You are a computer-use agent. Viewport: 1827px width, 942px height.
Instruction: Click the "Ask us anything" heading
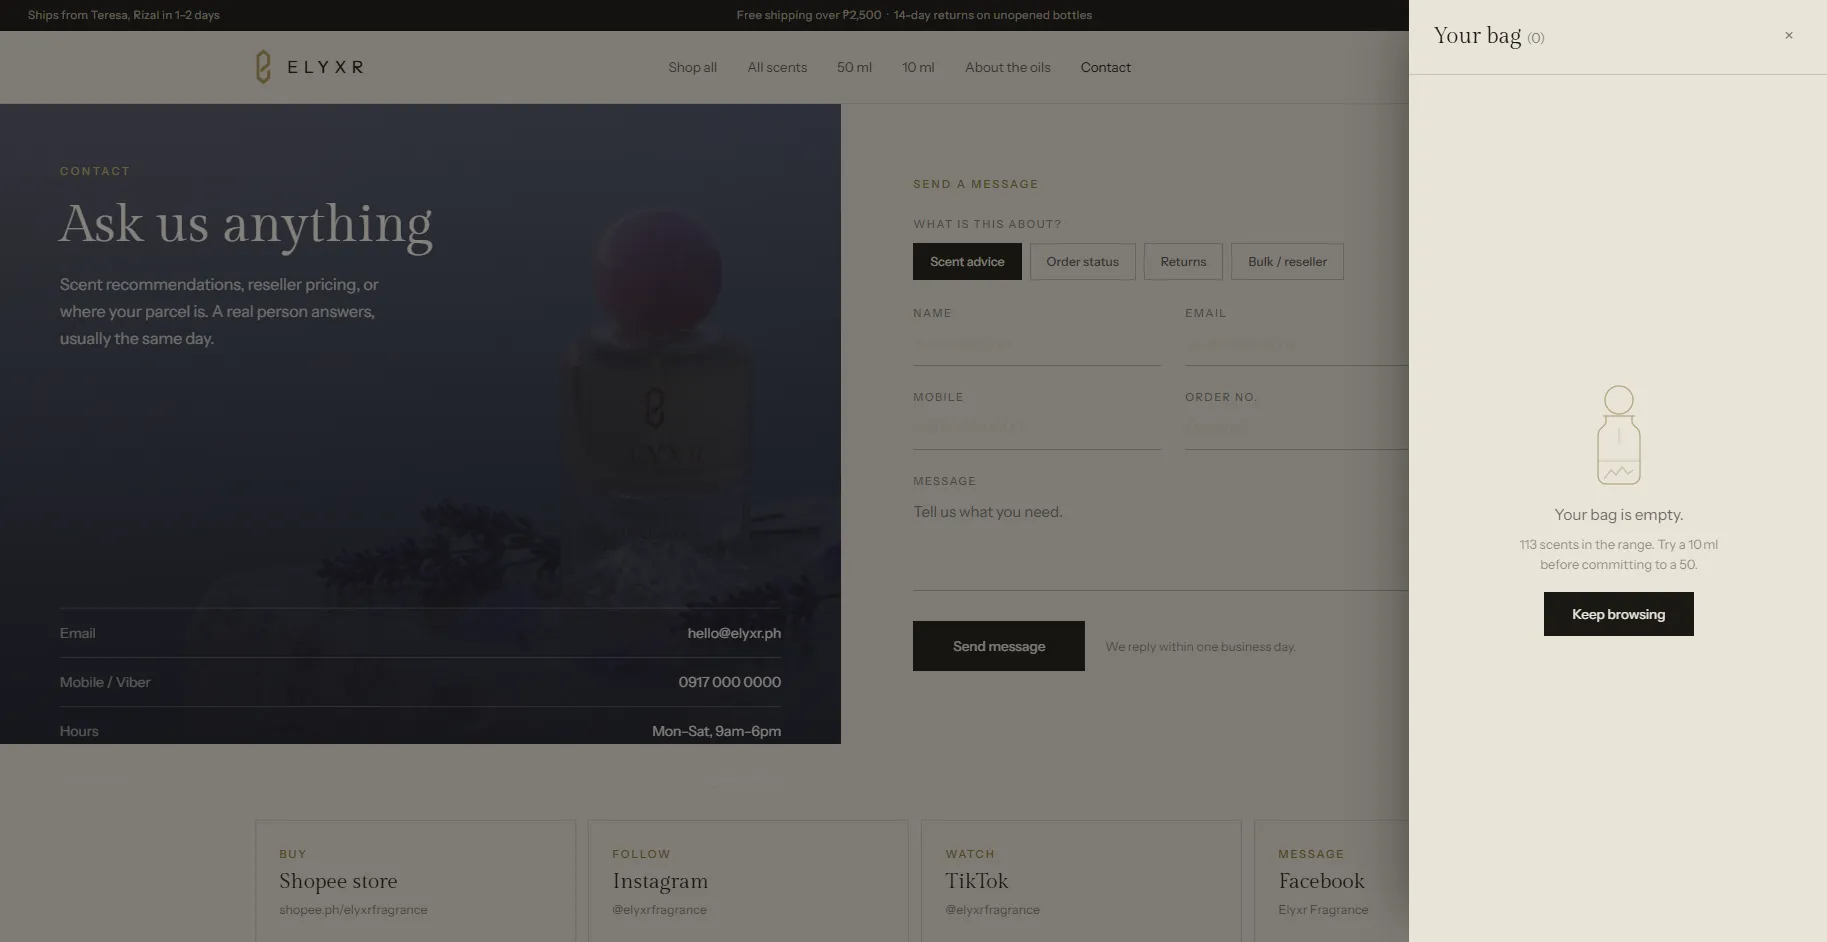tap(245, 223)
